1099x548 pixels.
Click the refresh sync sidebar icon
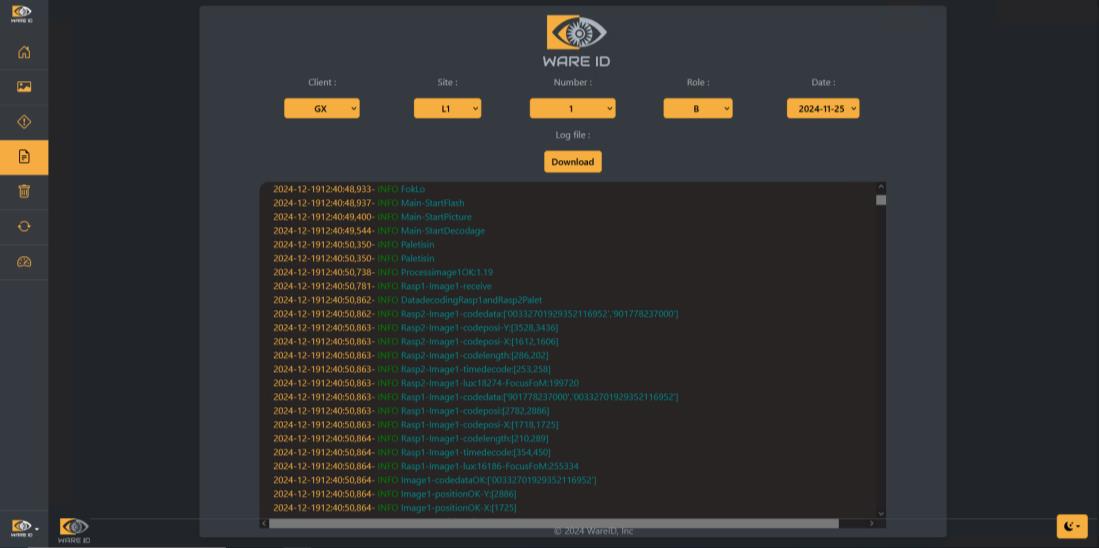[24, 226]
